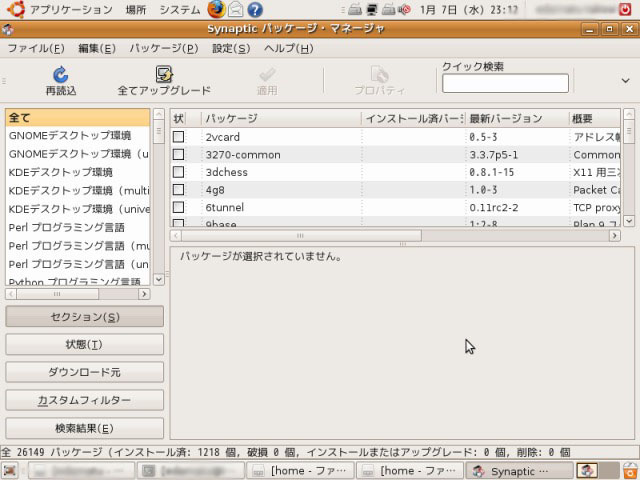Launch Firefox from the top panel
Screen dimensions: 640x480
click(x=216, y=9)
